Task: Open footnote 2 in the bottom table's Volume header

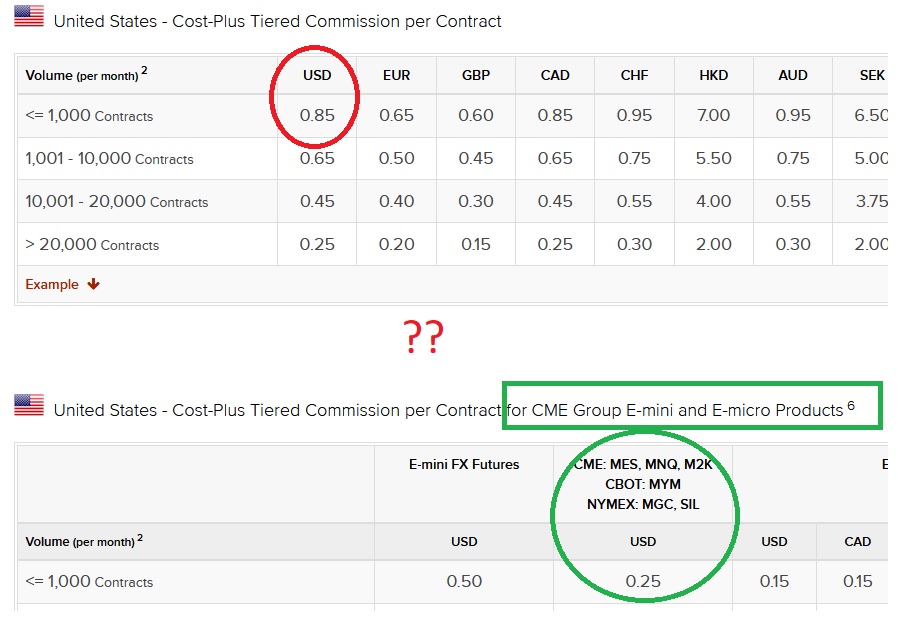Action: point(140,537)
